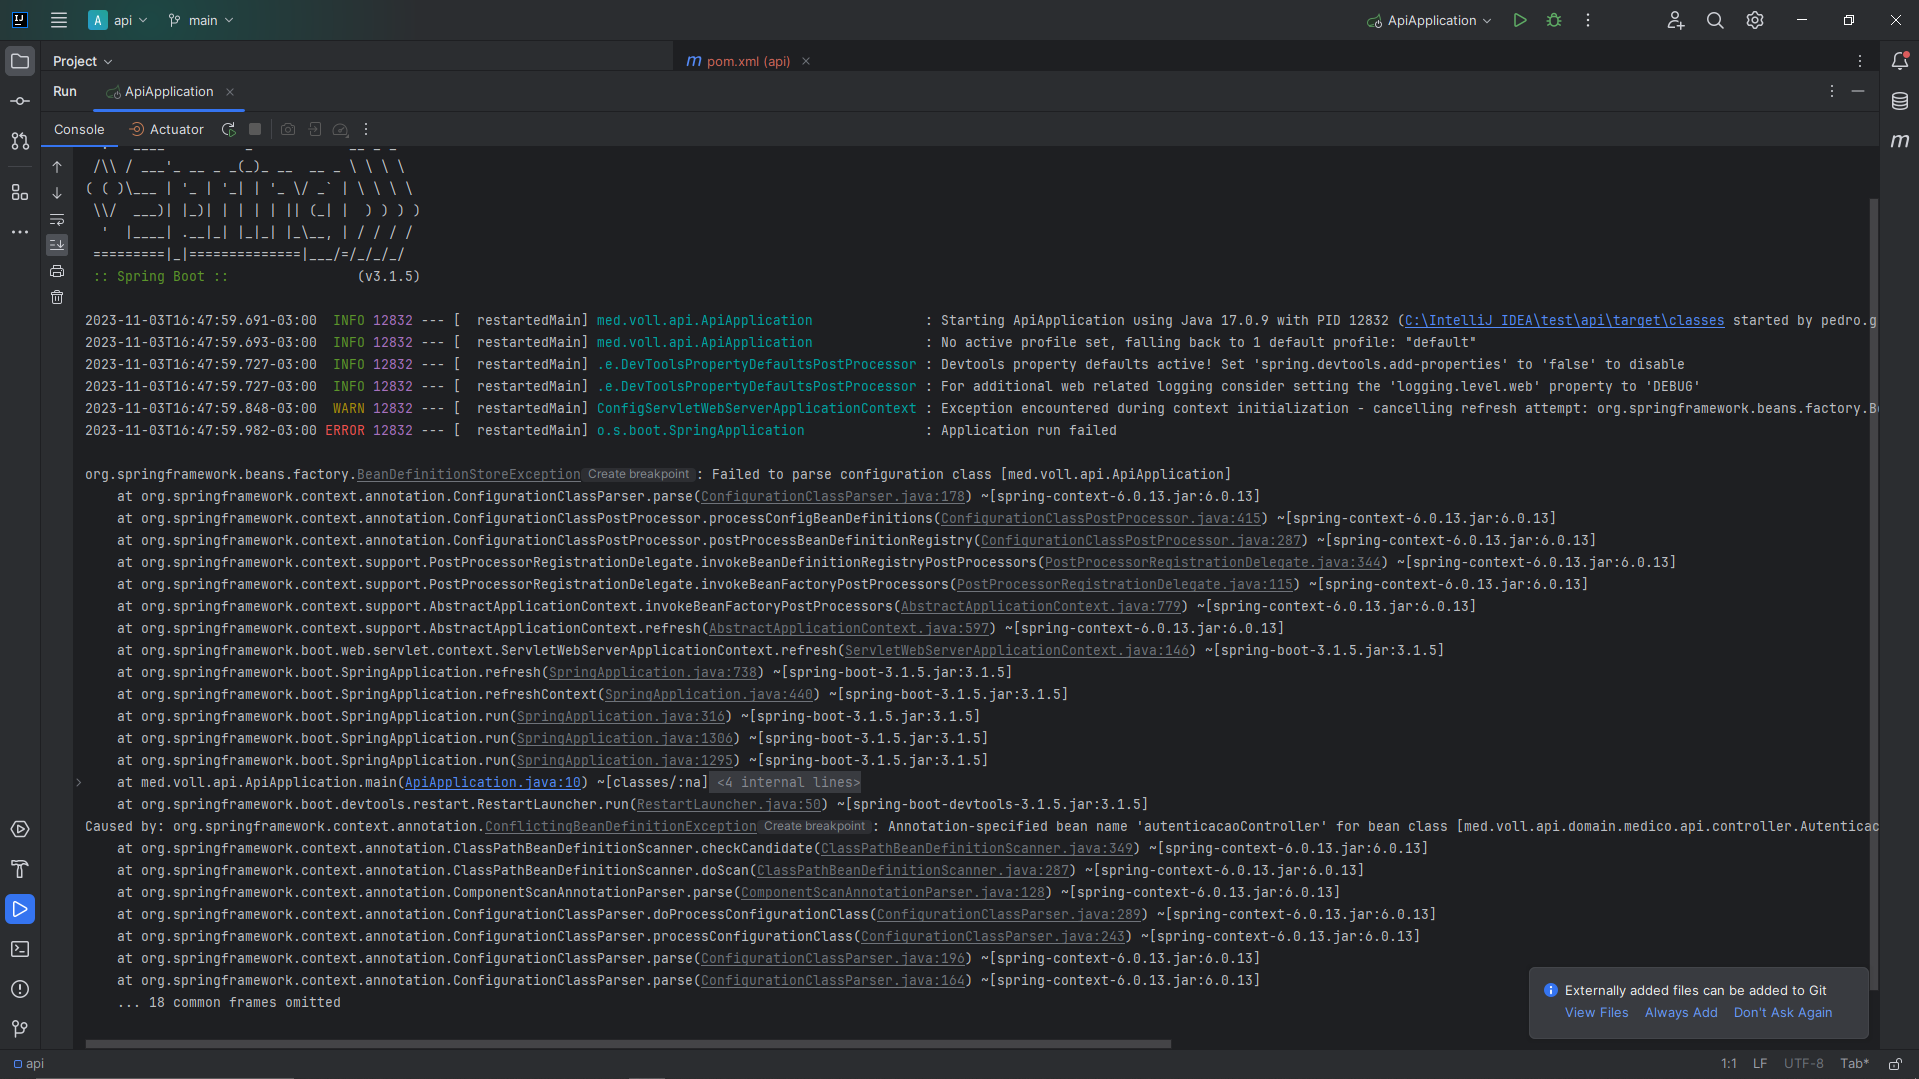Viewport: 1919px width, 1079px height.
Task: Click View Files in Git notification
Action: pyautogui.click(x=1597, y=1012)
